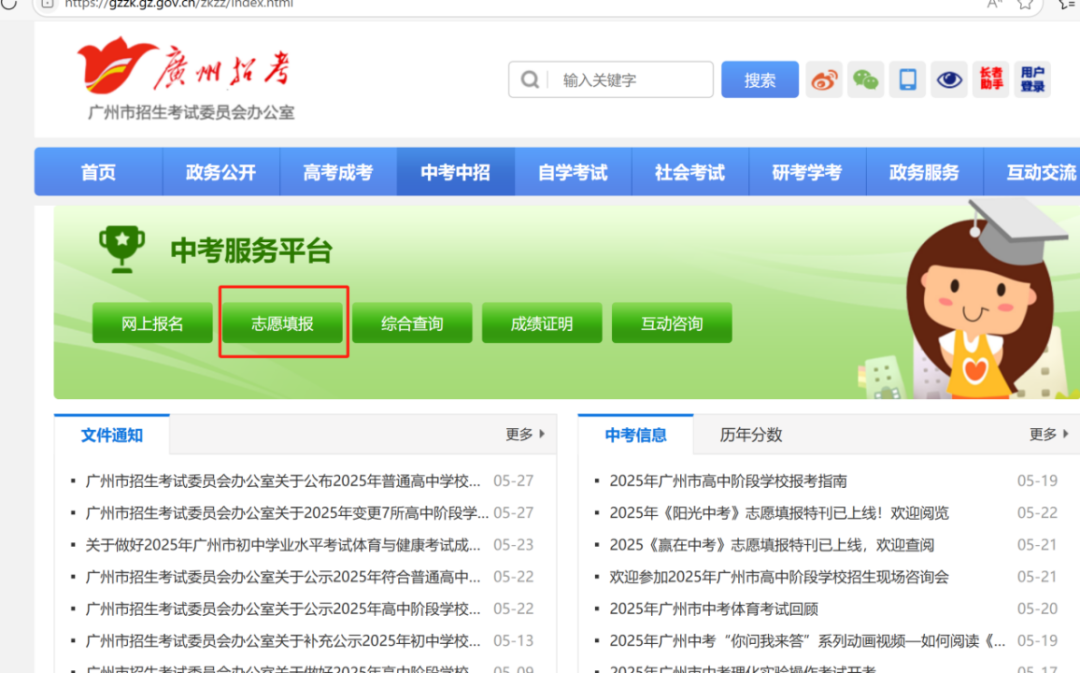
Task: Switch to the 历年分数 tab
Action: click(751, 435)
